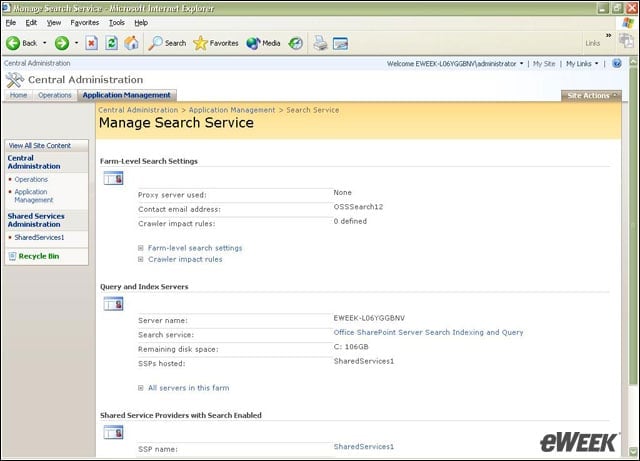
Task: Open the Help menu
Action: tap(141, 23)
